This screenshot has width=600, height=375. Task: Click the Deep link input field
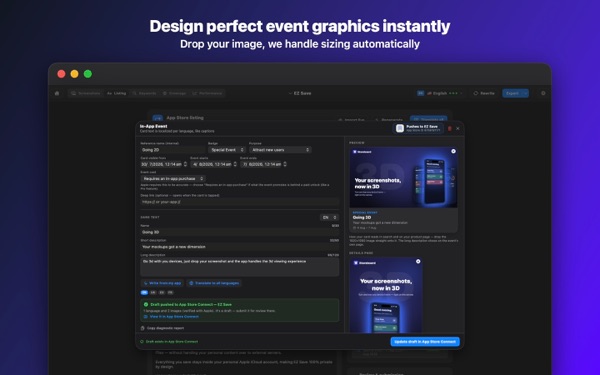click(240, 202)
